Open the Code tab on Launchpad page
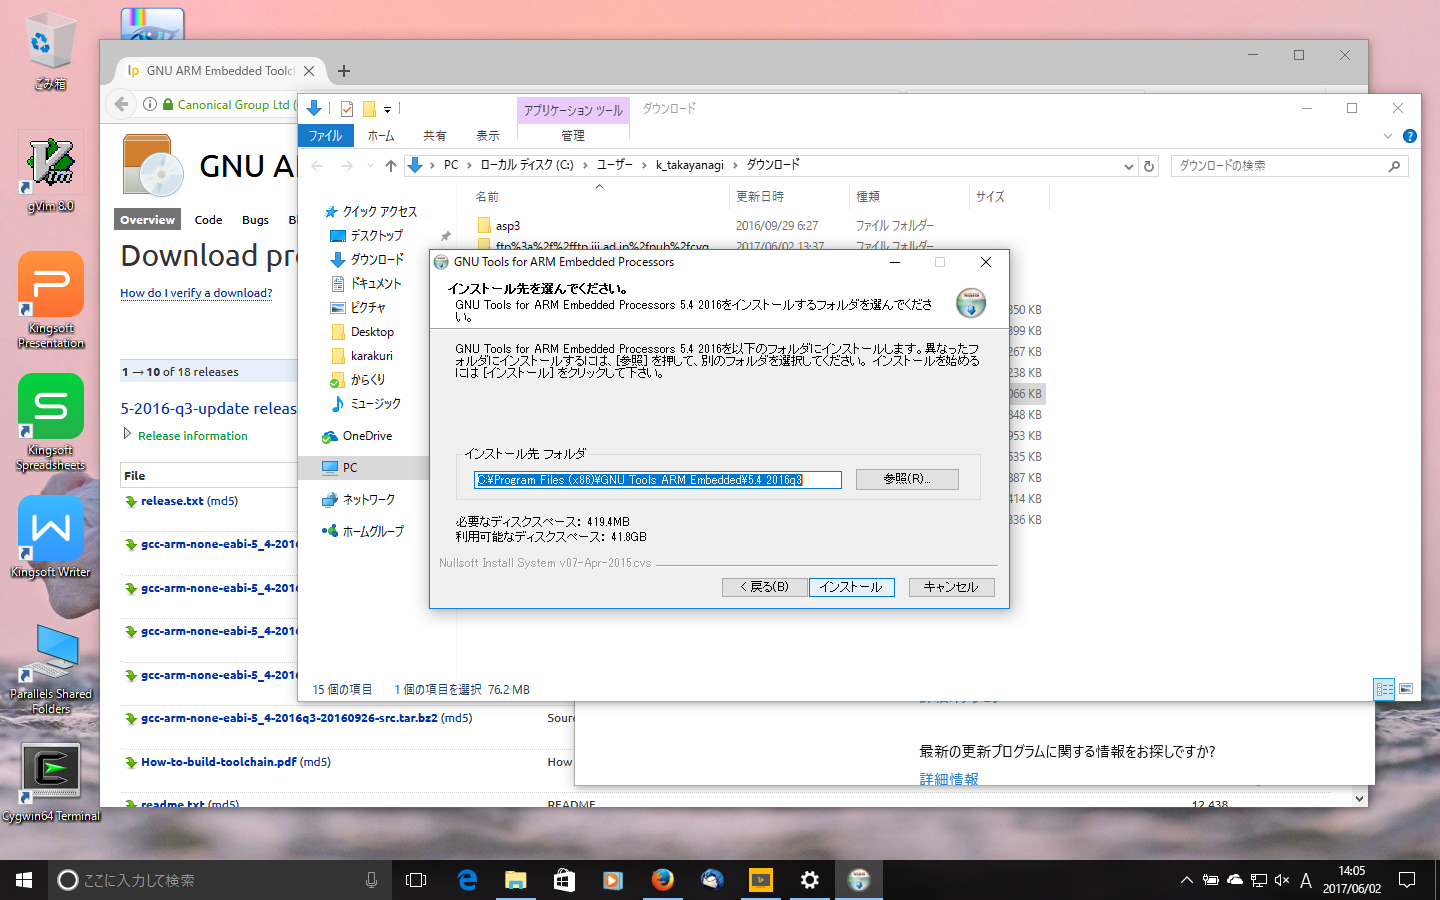 click(208, 220)
